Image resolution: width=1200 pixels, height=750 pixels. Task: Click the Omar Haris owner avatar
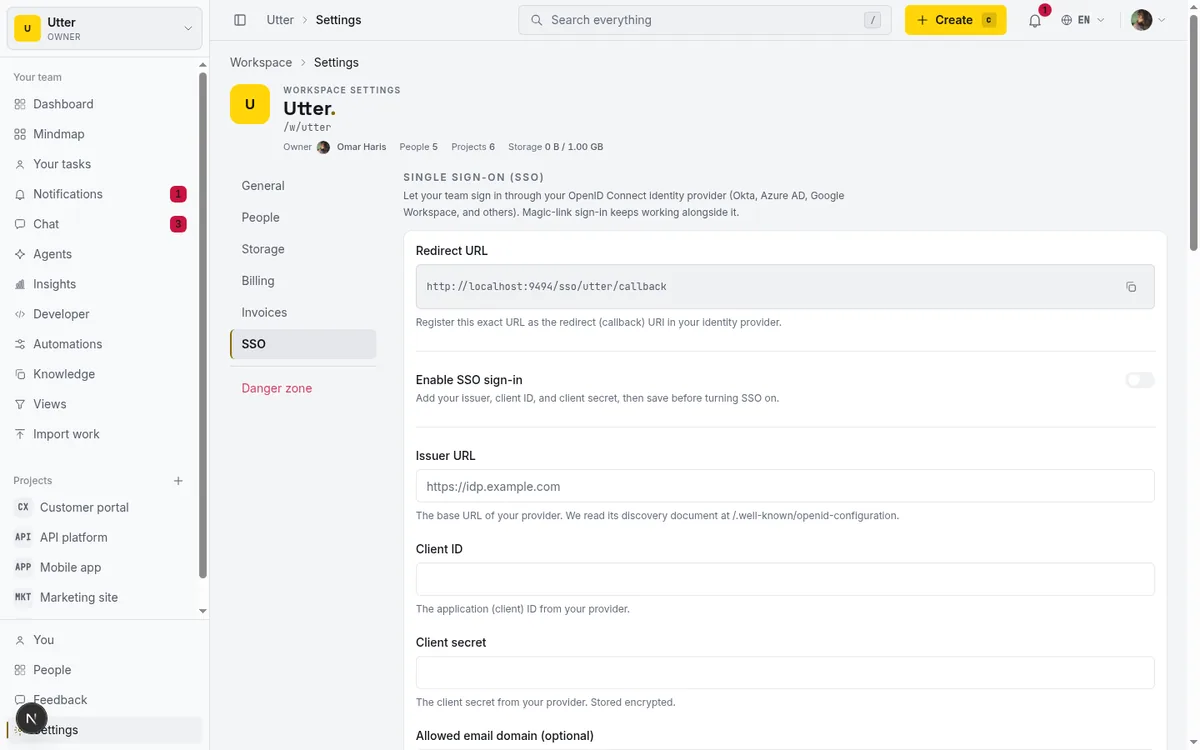(323, 147)
